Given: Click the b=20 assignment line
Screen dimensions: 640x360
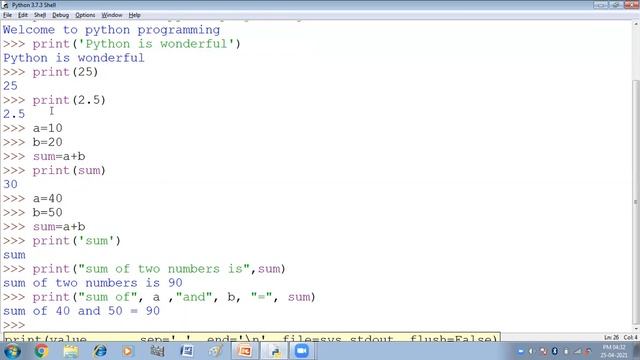Looking at the screenshot, I should [48, 142].
